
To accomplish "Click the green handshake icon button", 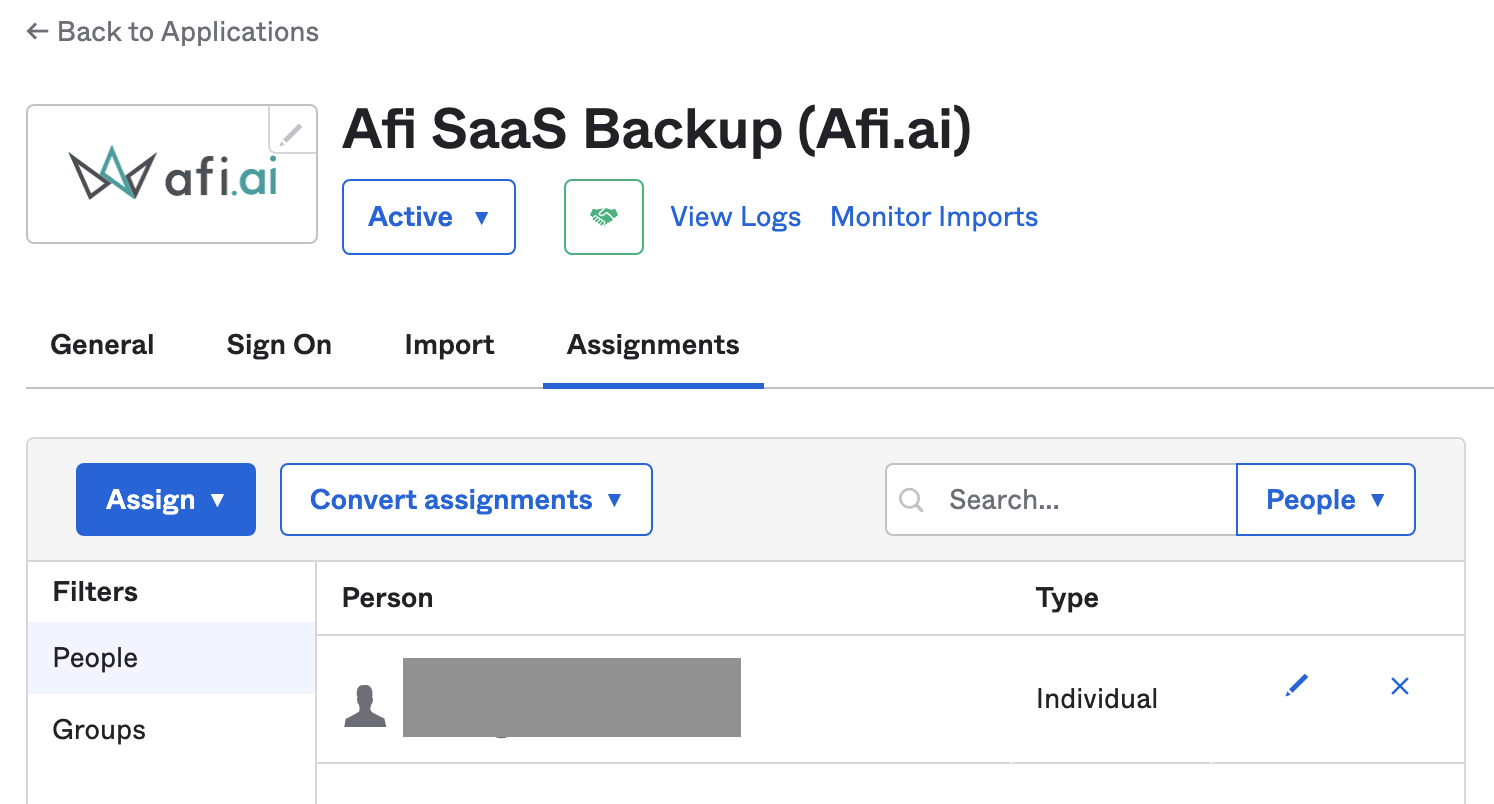I will tap(603, 217).
